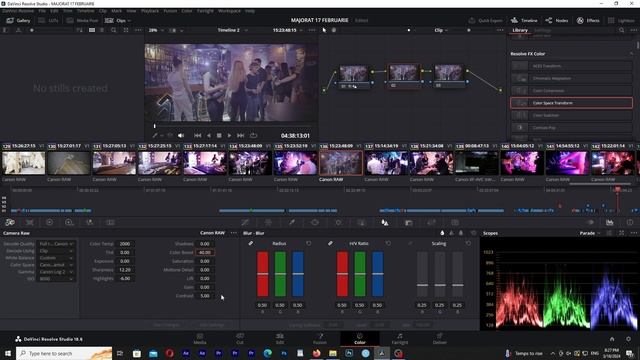
Task: Toggle the Radius channel link icon
Action: tap(251, 243)
